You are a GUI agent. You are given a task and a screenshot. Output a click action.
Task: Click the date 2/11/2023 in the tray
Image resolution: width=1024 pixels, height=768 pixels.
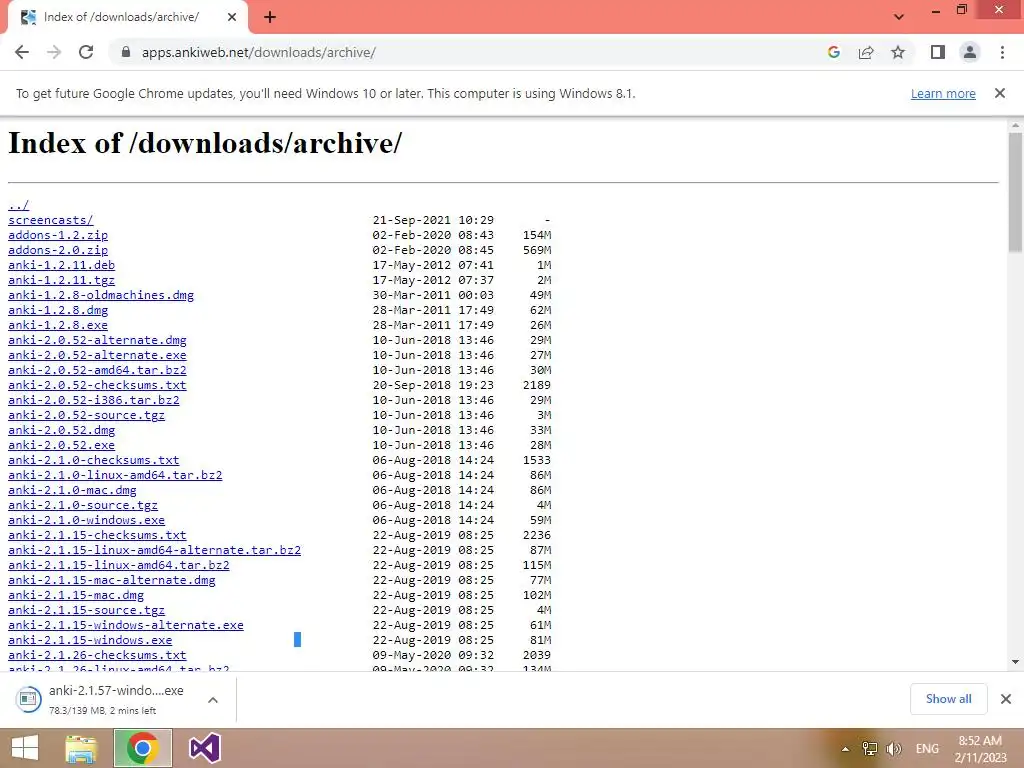coord(980,758)
